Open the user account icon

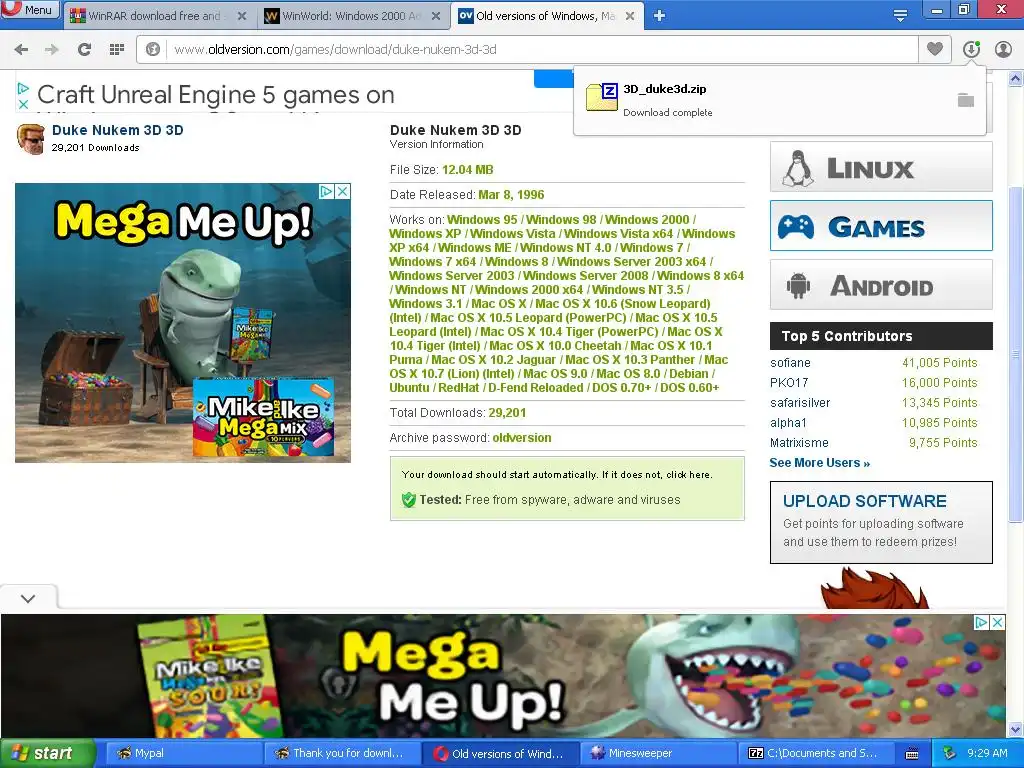coord(1003,50)
